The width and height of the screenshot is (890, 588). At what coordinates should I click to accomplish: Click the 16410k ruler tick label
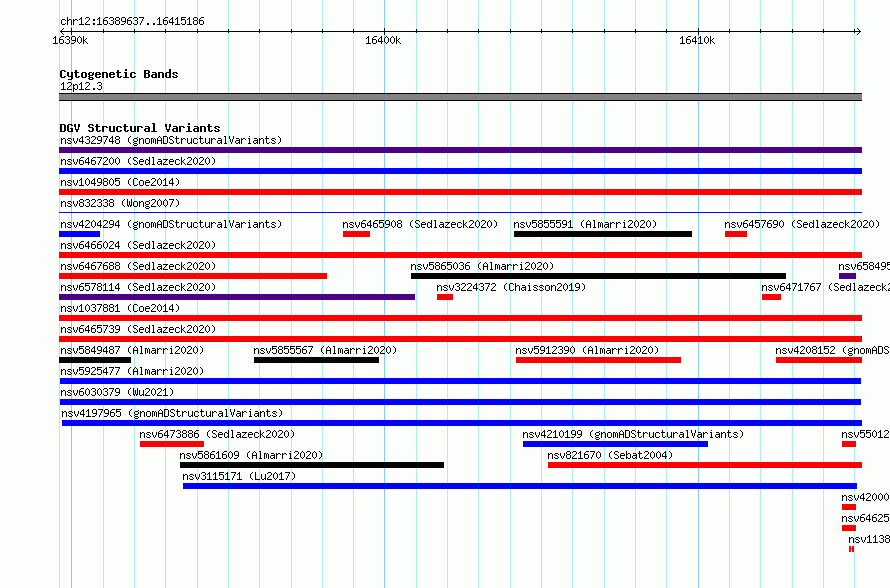point(697,40)
